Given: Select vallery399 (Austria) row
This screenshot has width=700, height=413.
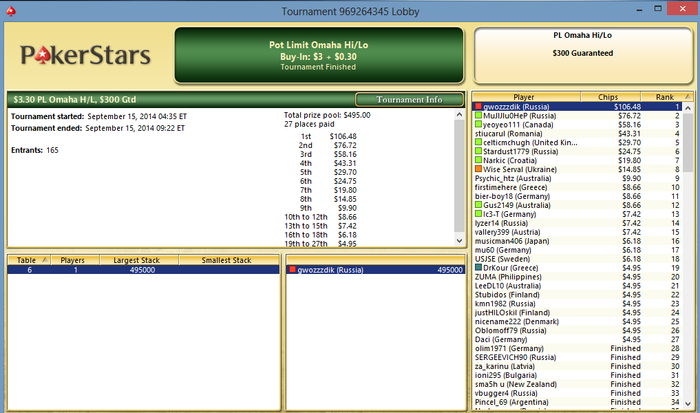Looking at the screenshot, I should point(577,232).
